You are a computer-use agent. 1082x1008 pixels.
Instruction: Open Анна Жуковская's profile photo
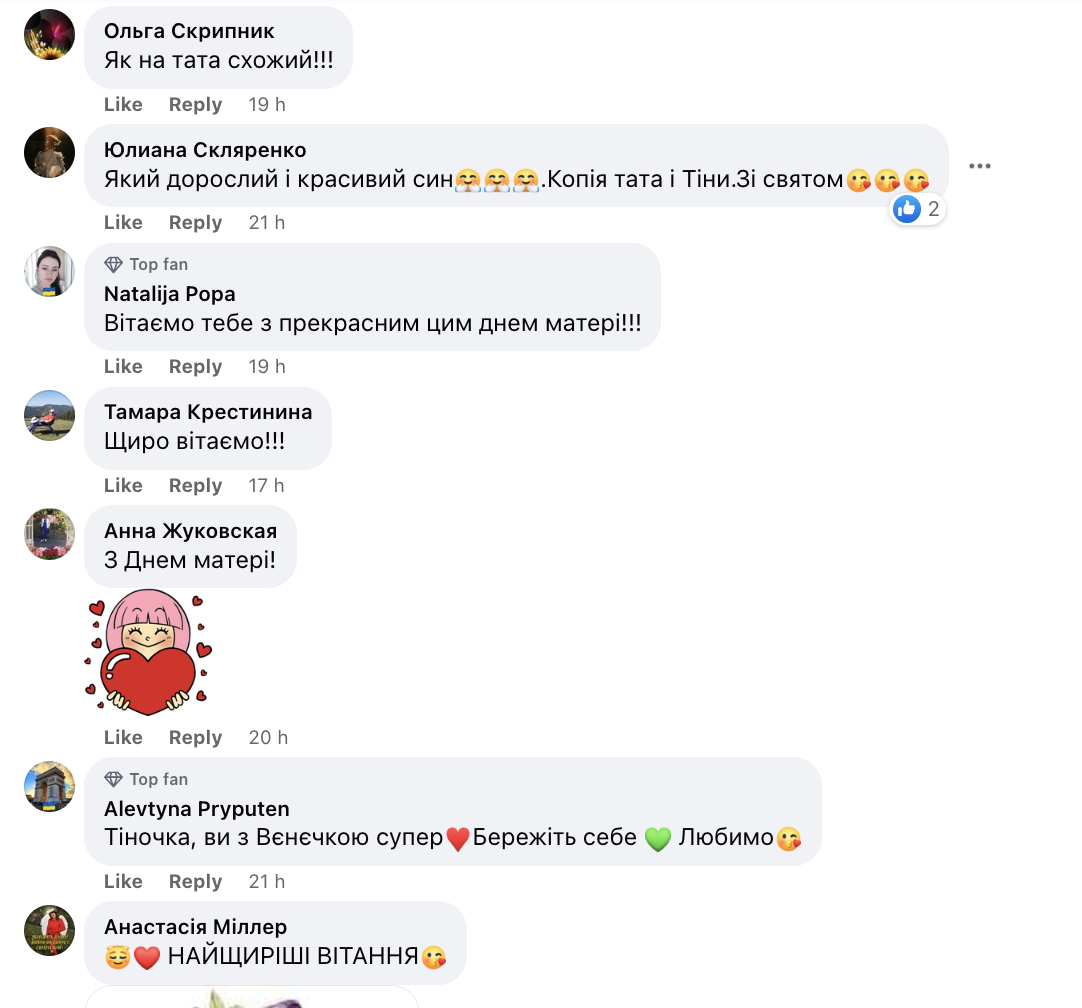click(49, 534)
